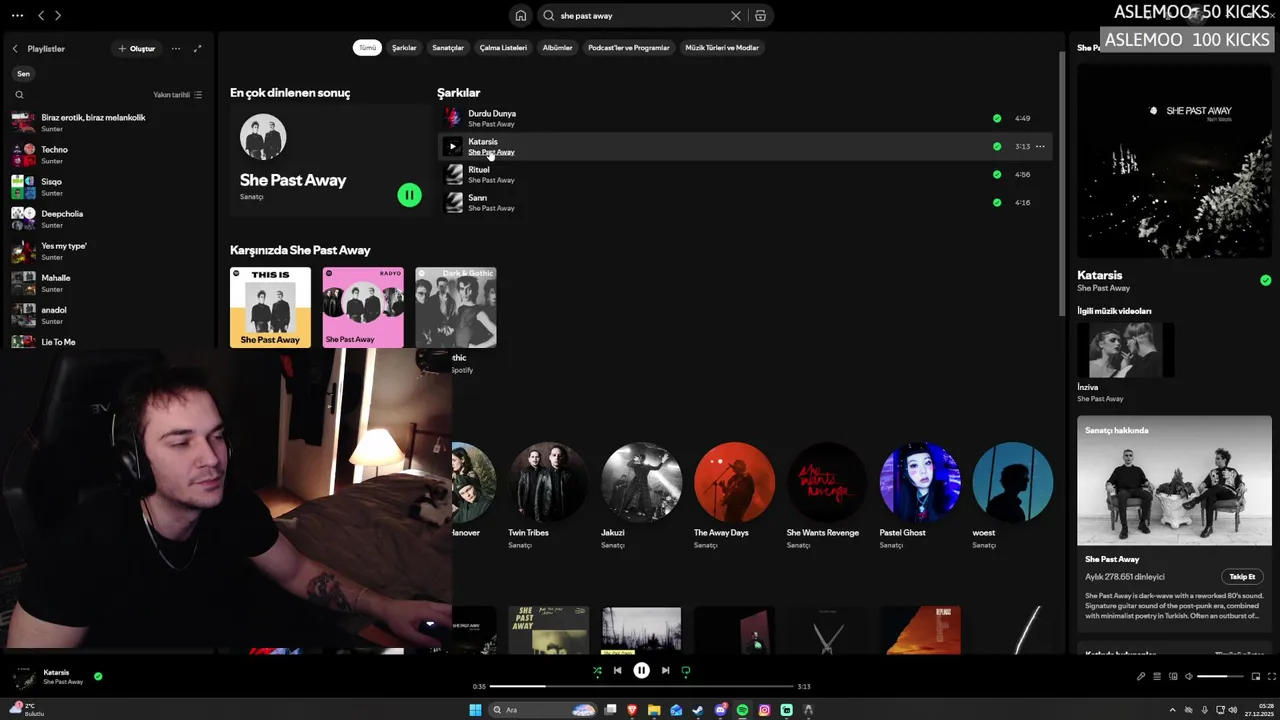The height and width of the screenshot is (720, 1280).
Task: Open the Yes my type' playlist
Action: pyautogui.click(x=108, y=250)
